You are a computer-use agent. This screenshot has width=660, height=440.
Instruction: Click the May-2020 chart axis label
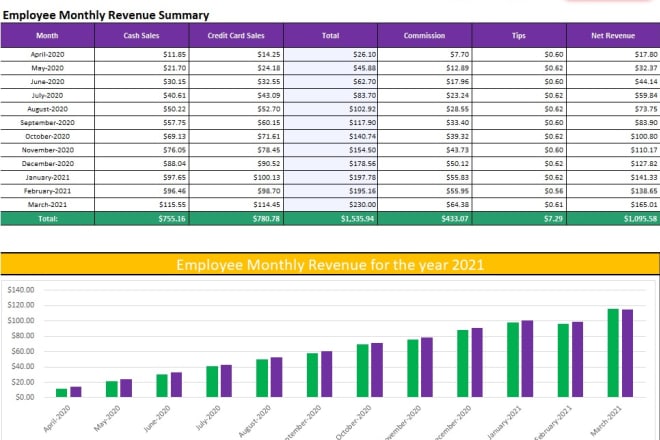(x=107, y=418)
